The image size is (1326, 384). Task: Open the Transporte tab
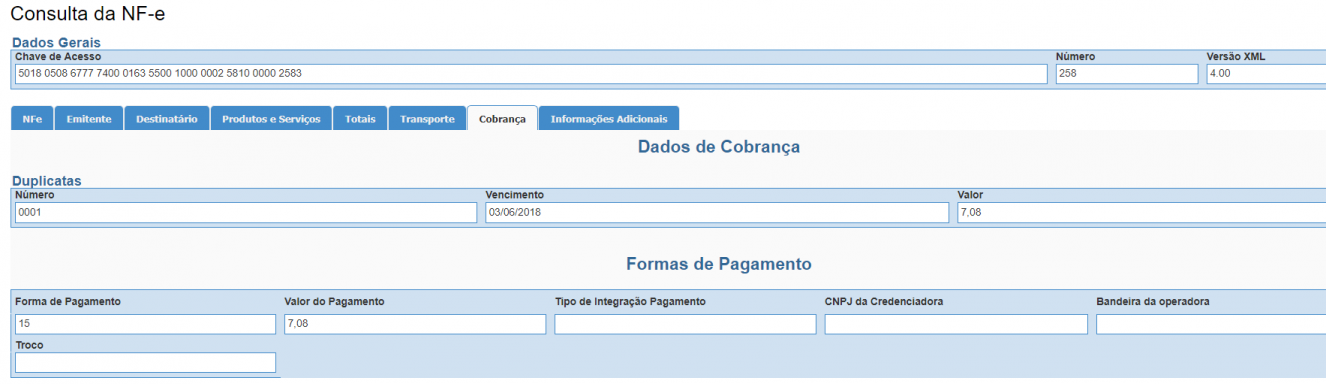pos(427,118)
